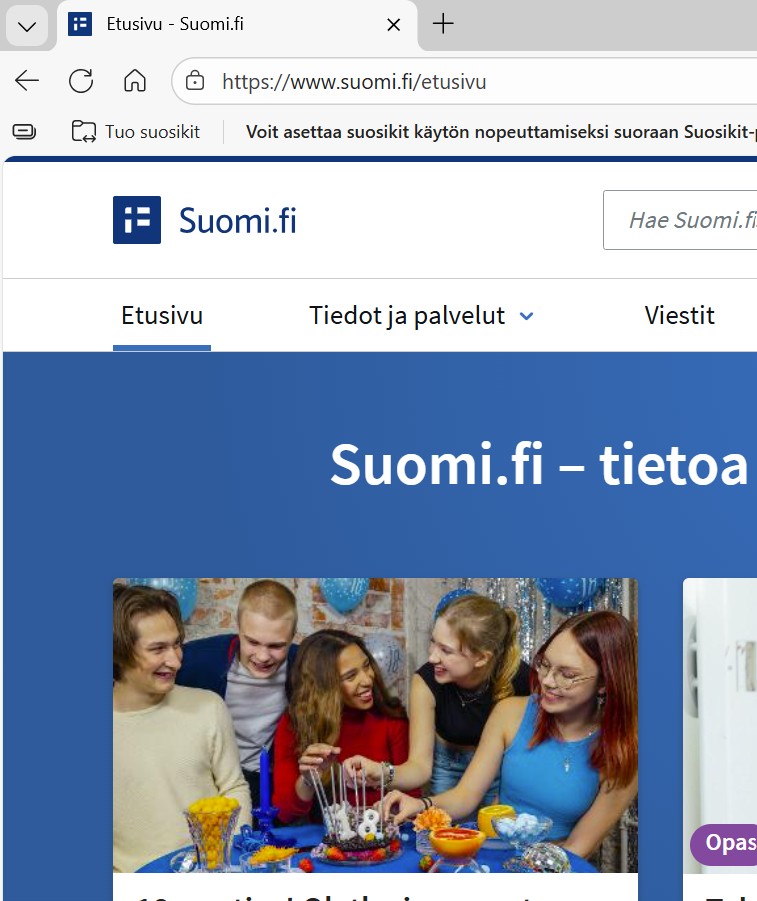Open the browser home page icon
Viewport: 757px width, 901px height.
pos(135,80)
